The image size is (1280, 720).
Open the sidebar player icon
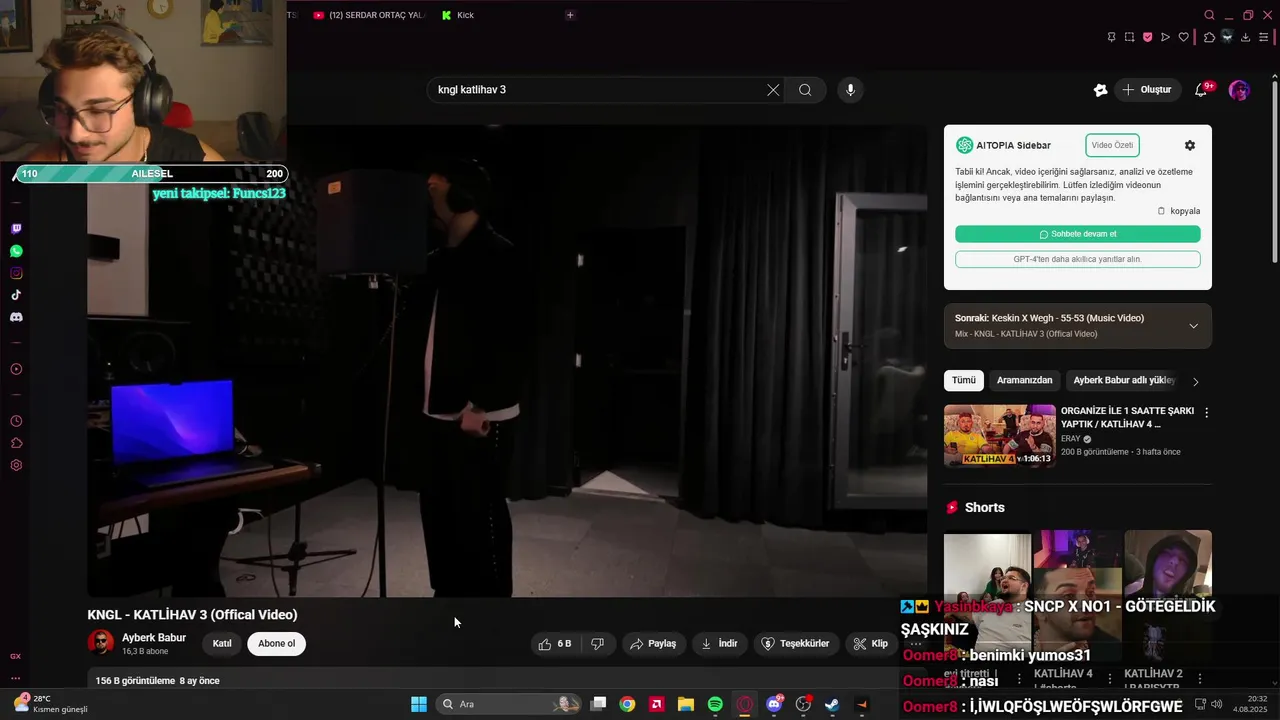pos(16,369)
